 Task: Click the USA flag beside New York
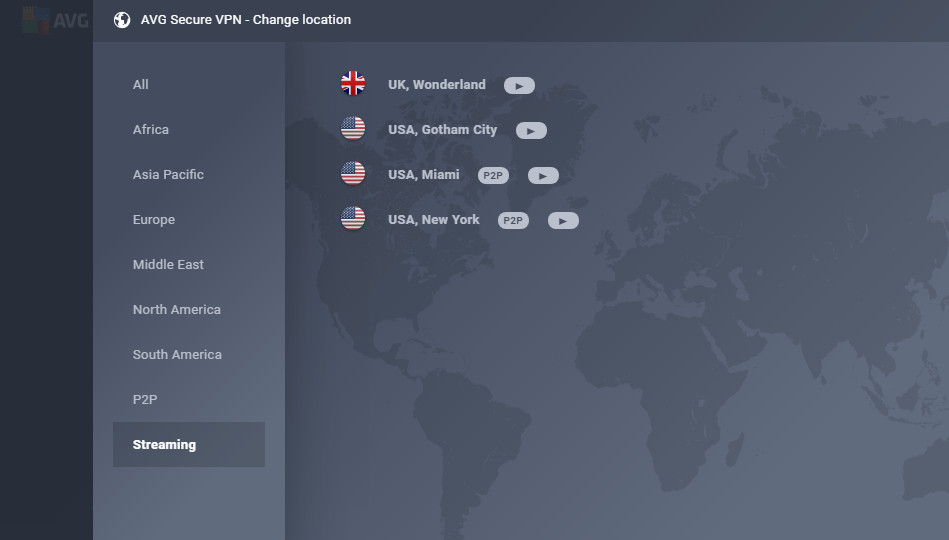(353, 219)
